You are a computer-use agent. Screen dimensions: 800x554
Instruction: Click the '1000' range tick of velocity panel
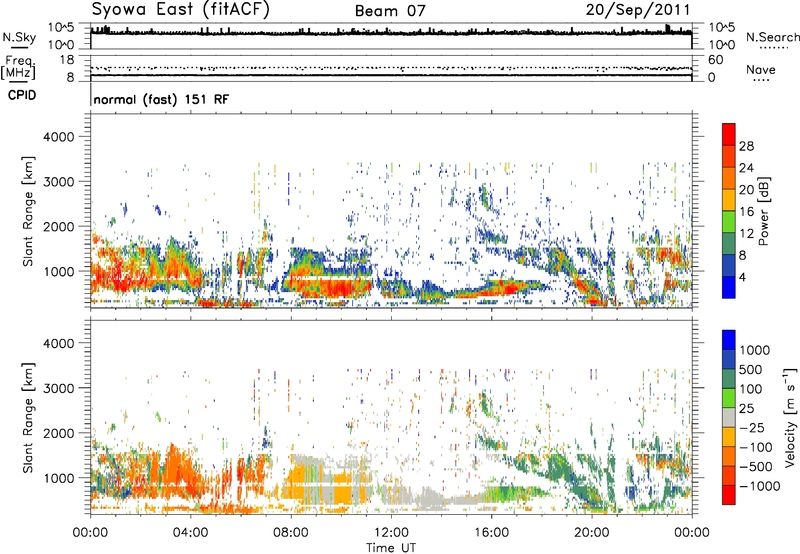59,478
